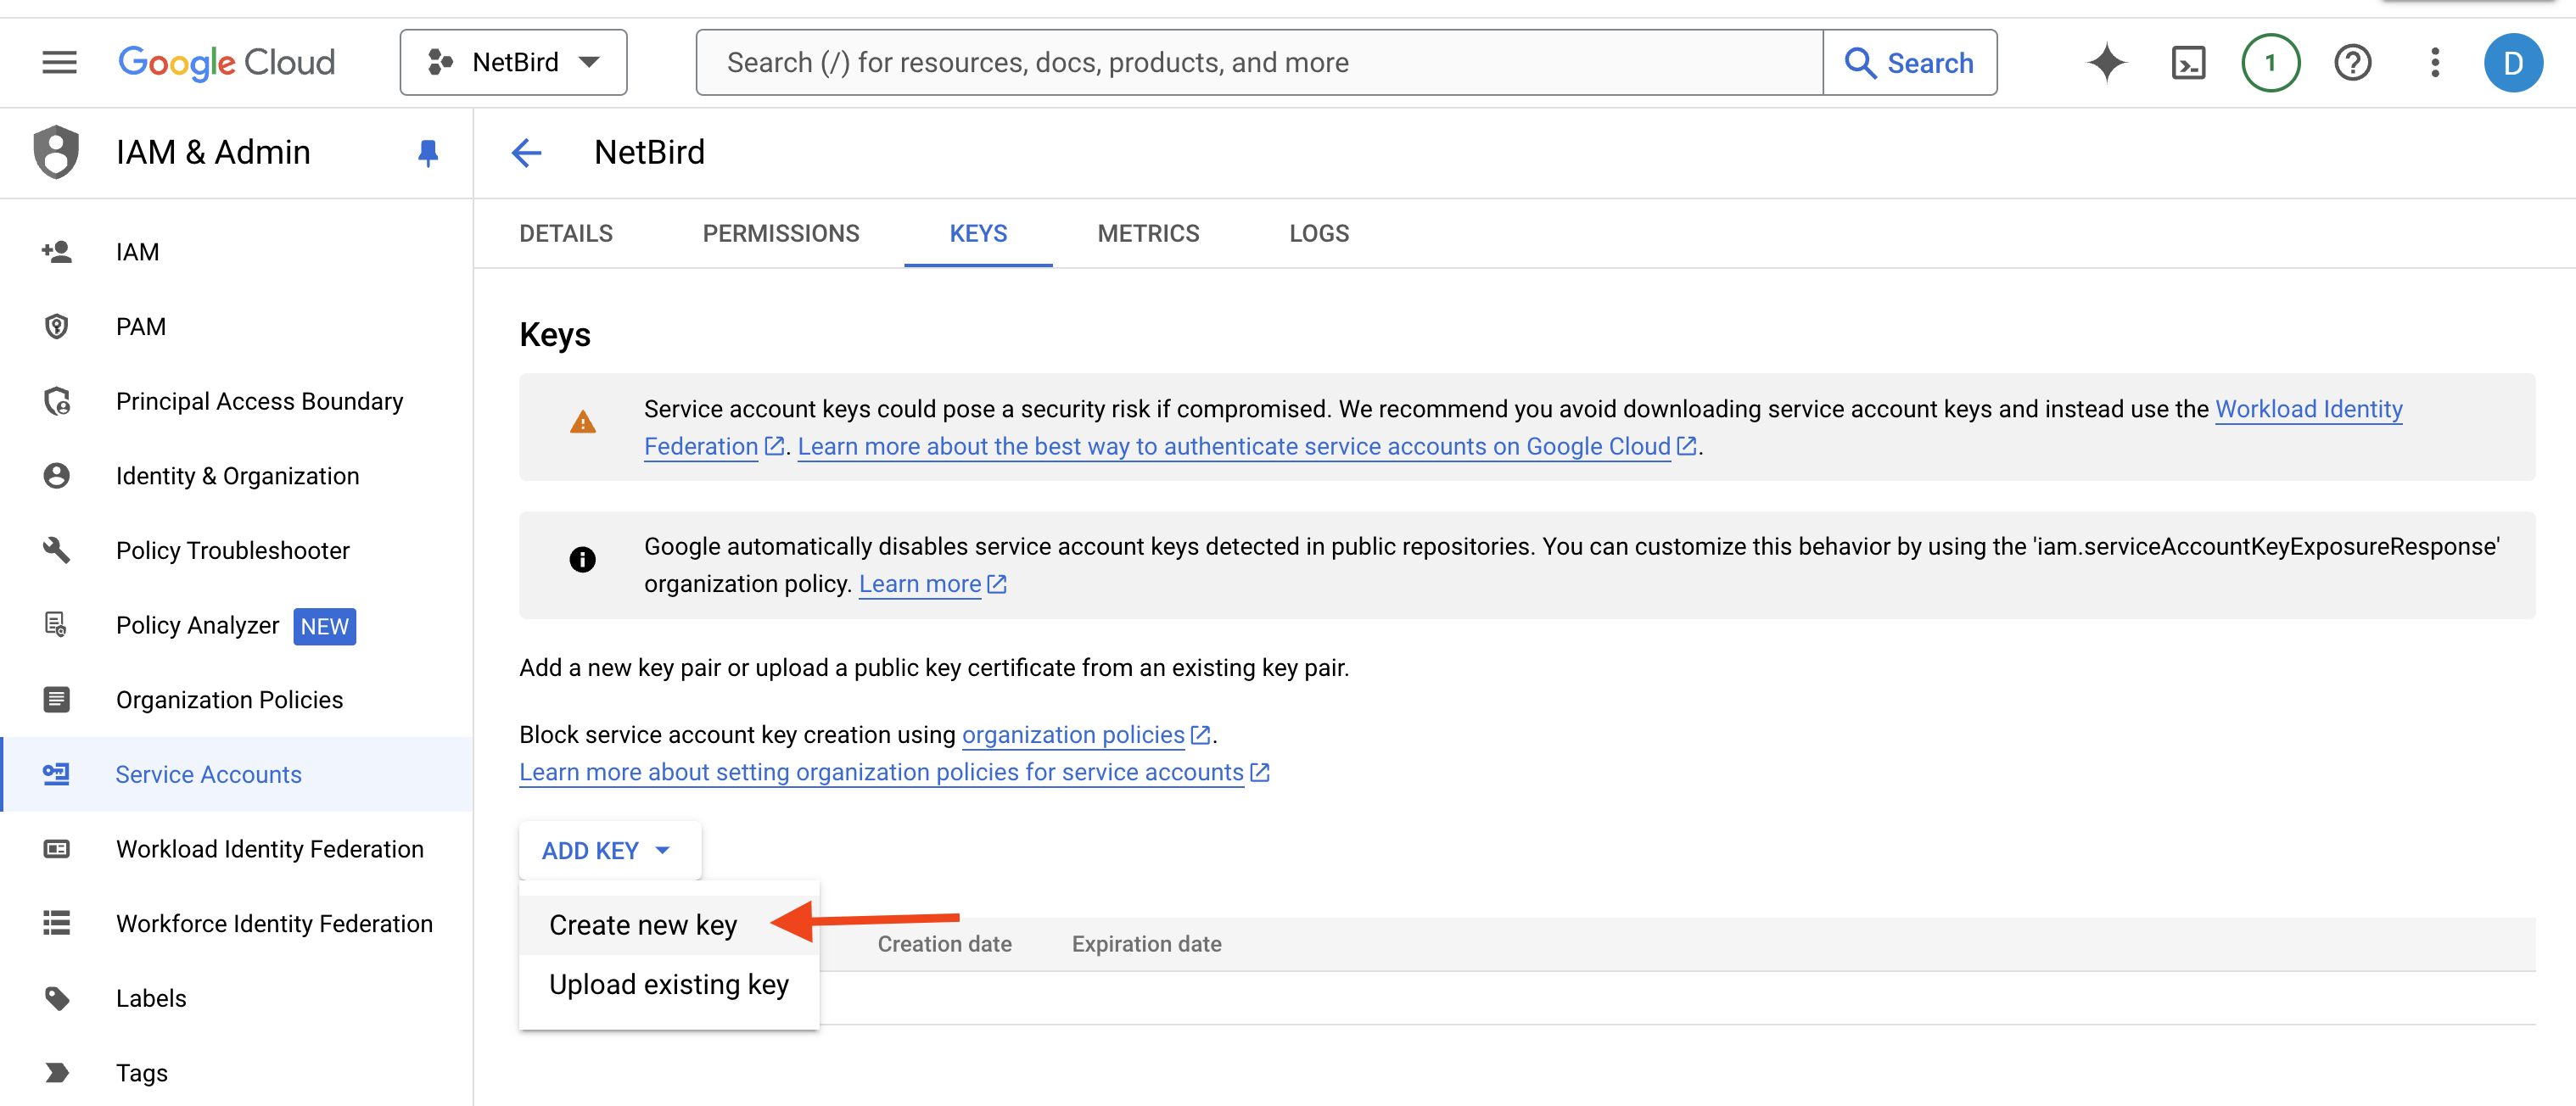Open the account avatar D

click(x=2513, y=62)
